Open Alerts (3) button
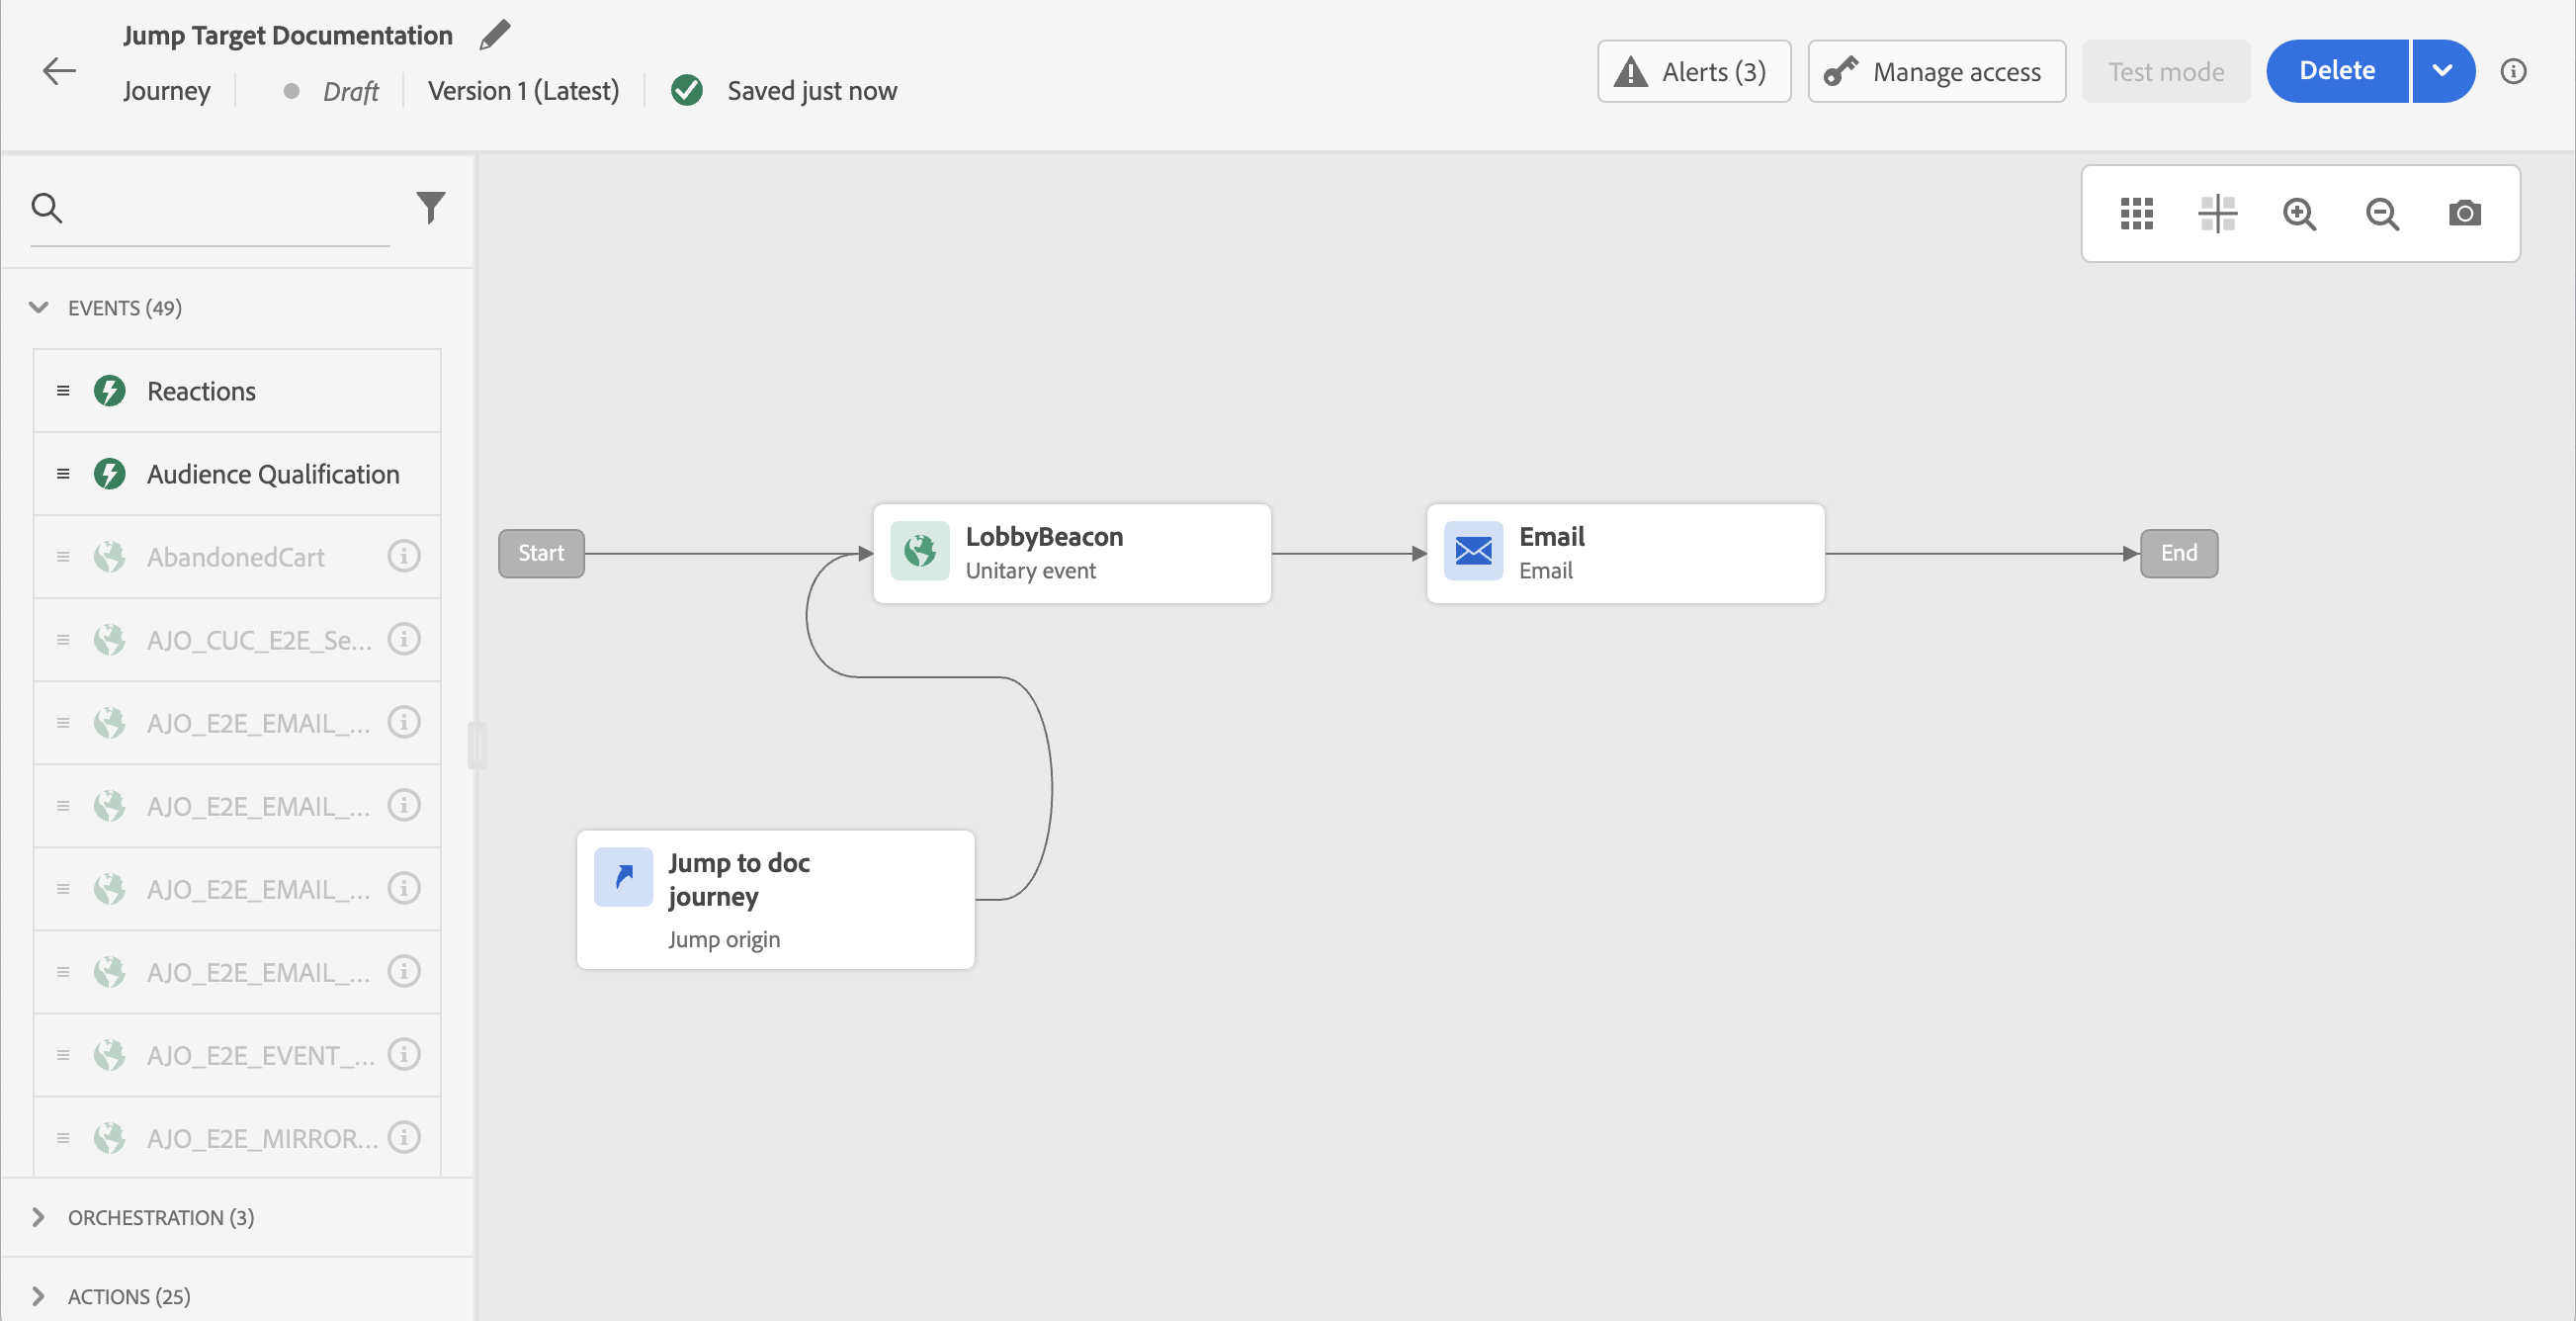Screen dimensions: 2576x1321 click(x=1693, y=71)
